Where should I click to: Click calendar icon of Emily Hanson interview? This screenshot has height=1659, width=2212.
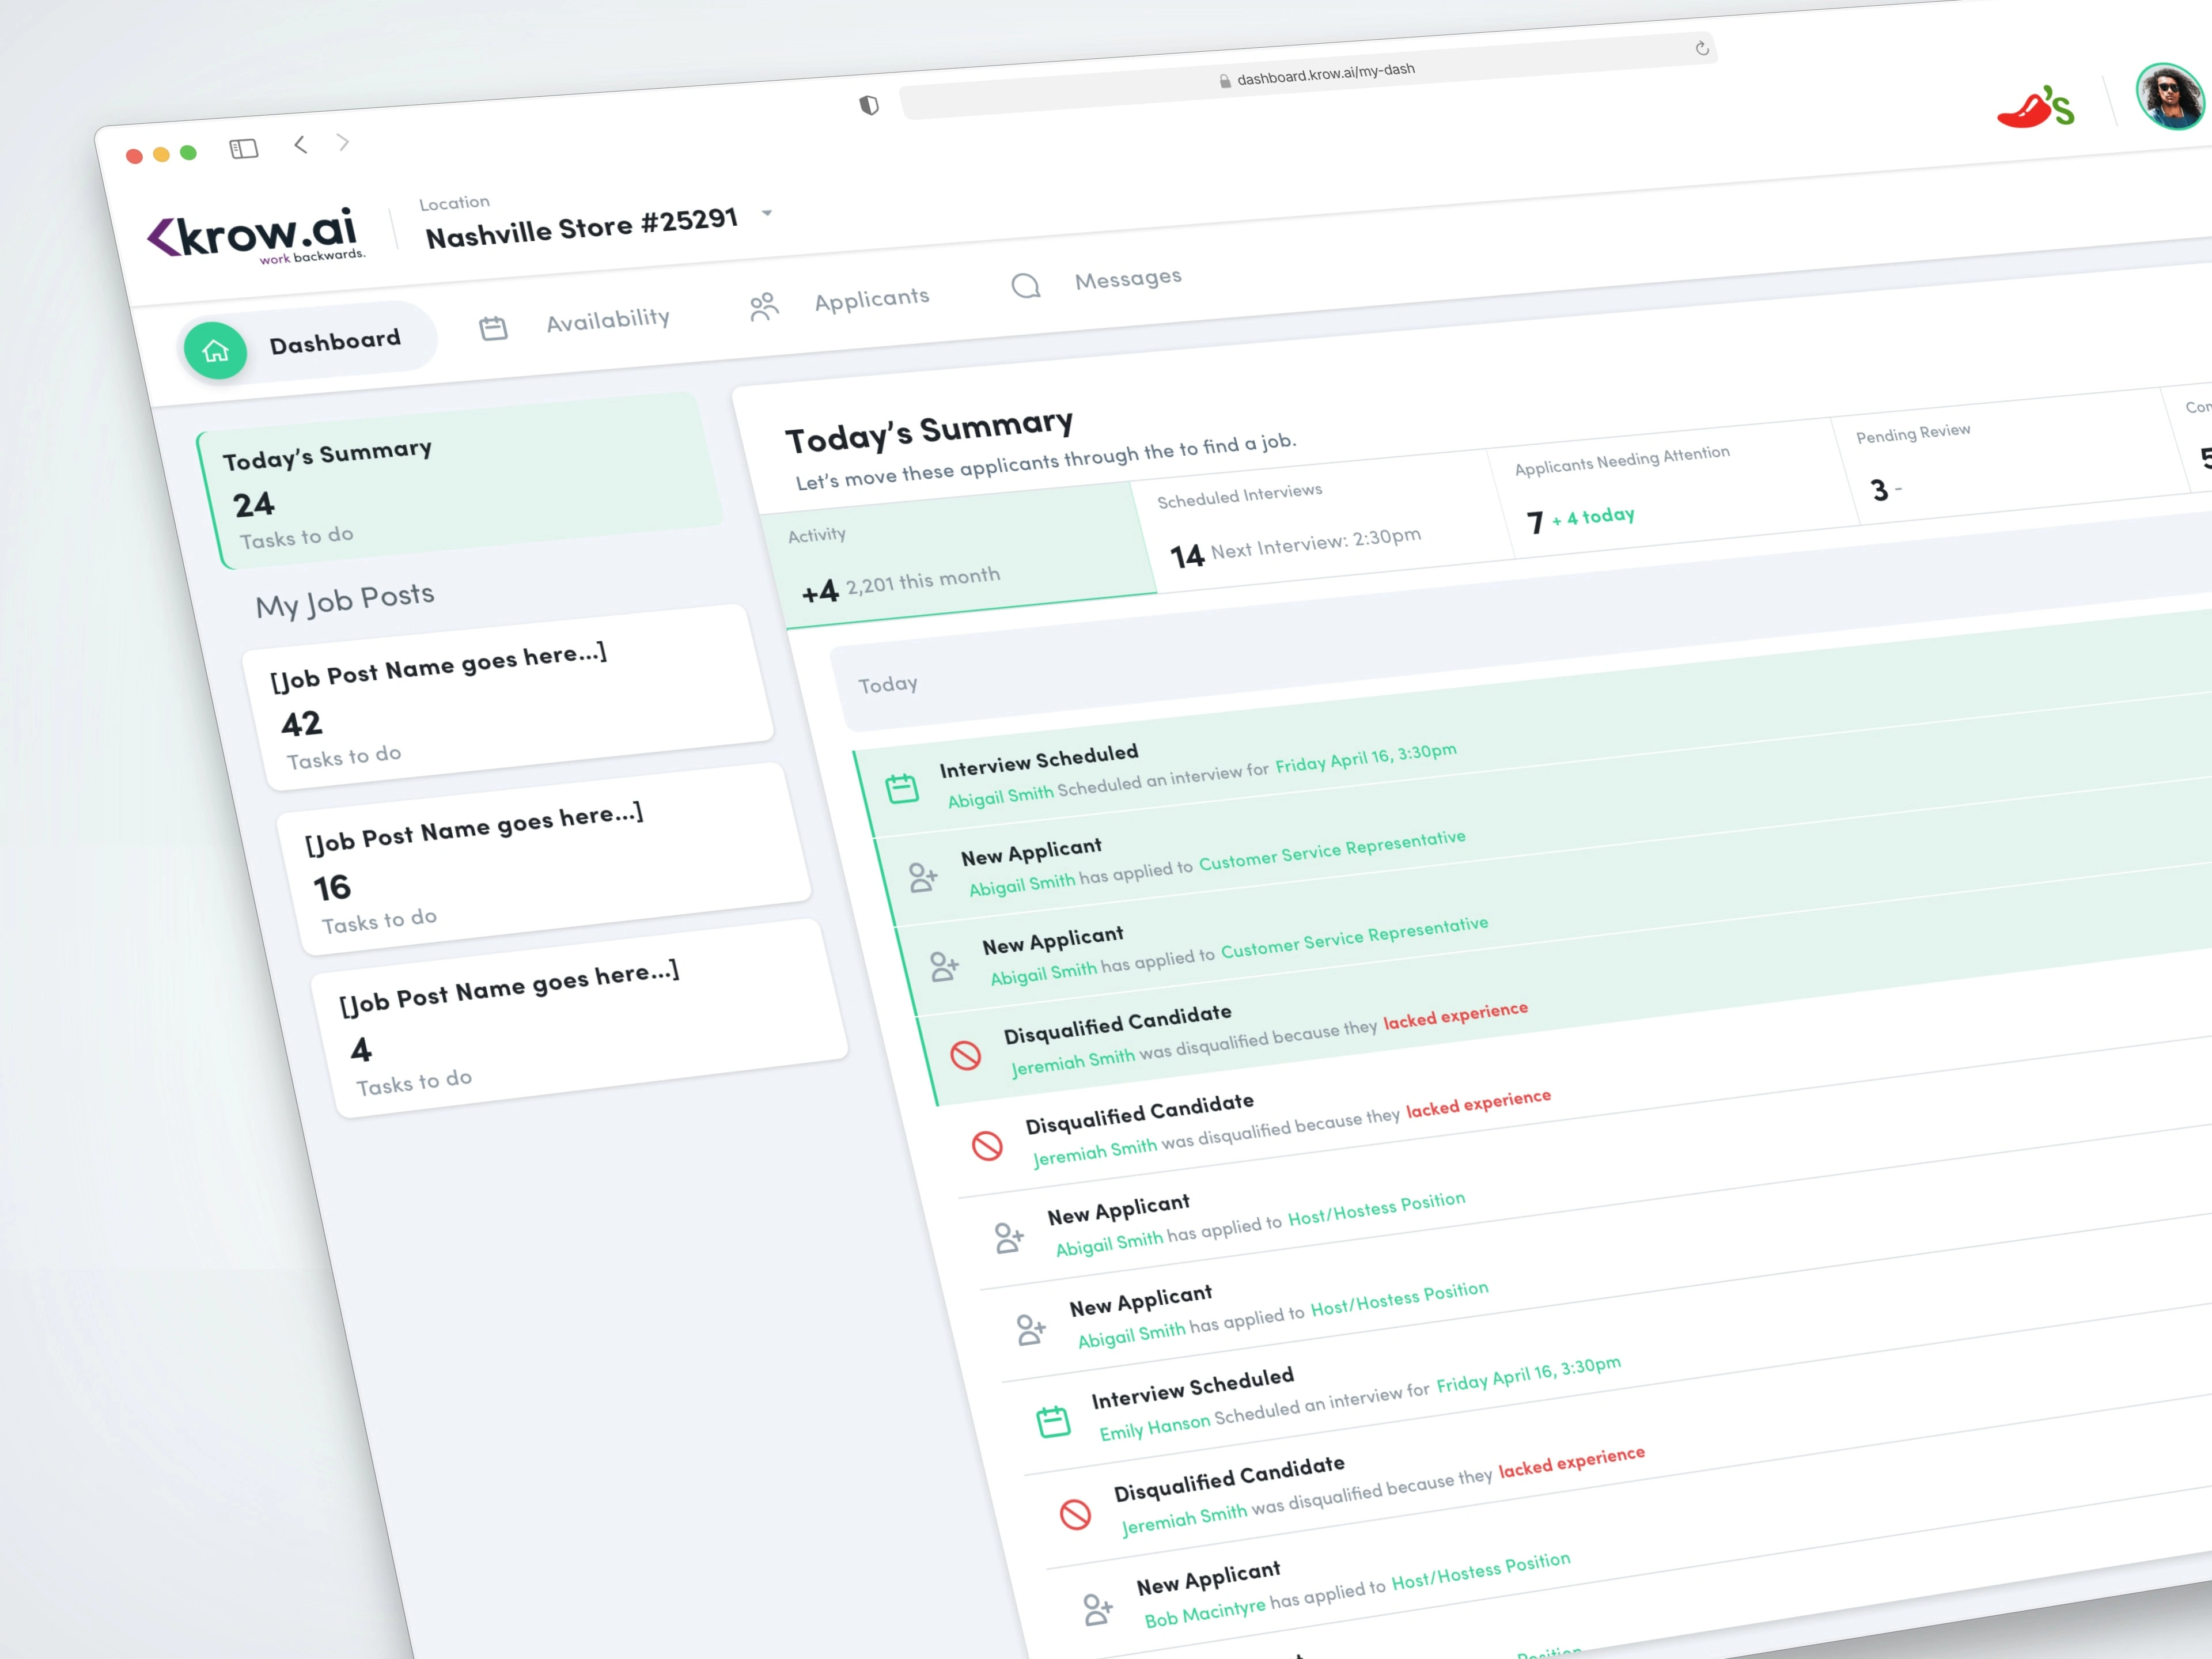point(1053,1421)
